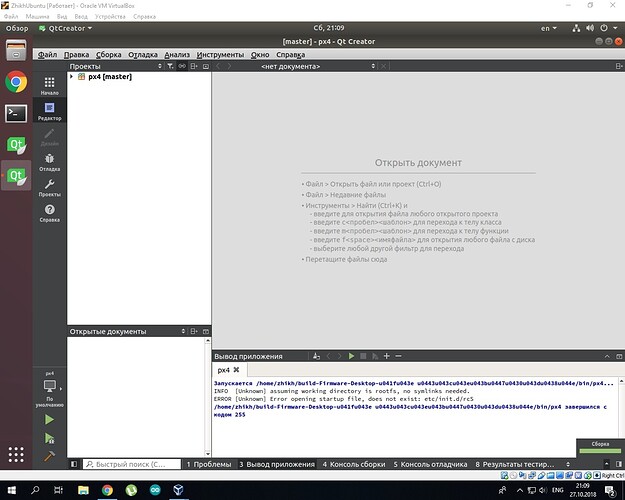Open the output panes list selector

pyautogui.click(x=568, y=464)
